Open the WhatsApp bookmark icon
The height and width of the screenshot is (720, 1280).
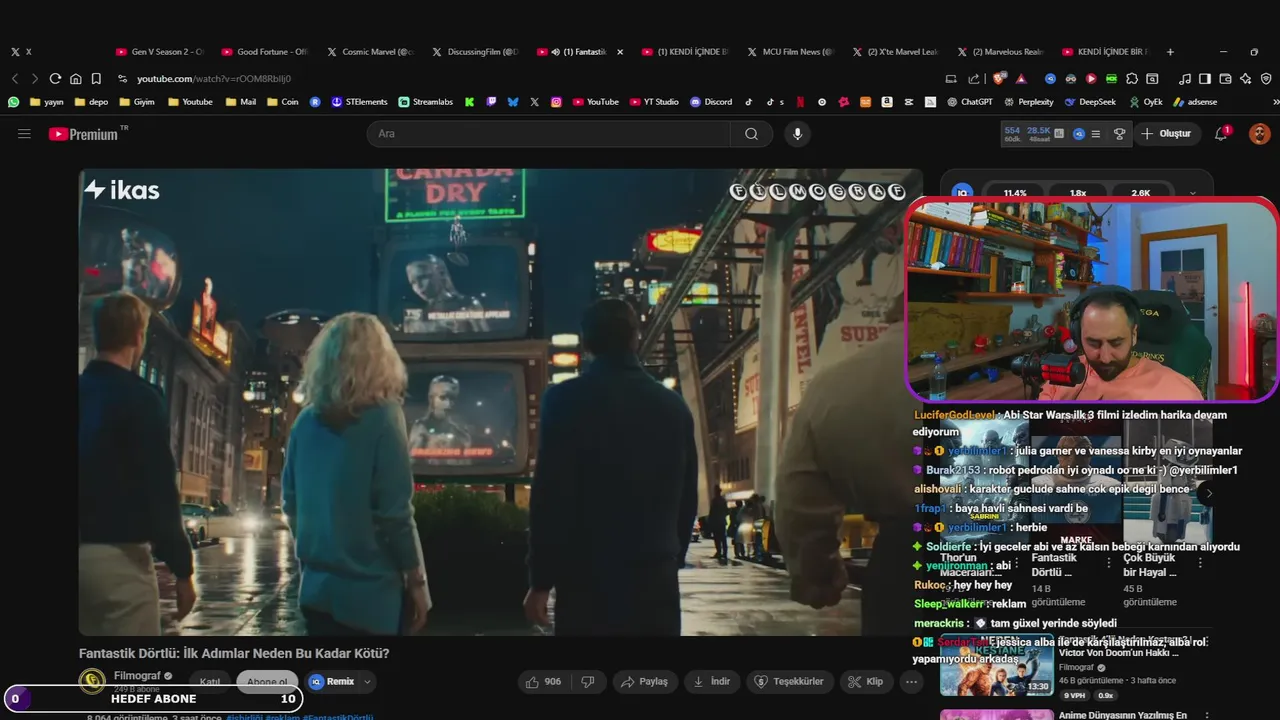(13, 101)
